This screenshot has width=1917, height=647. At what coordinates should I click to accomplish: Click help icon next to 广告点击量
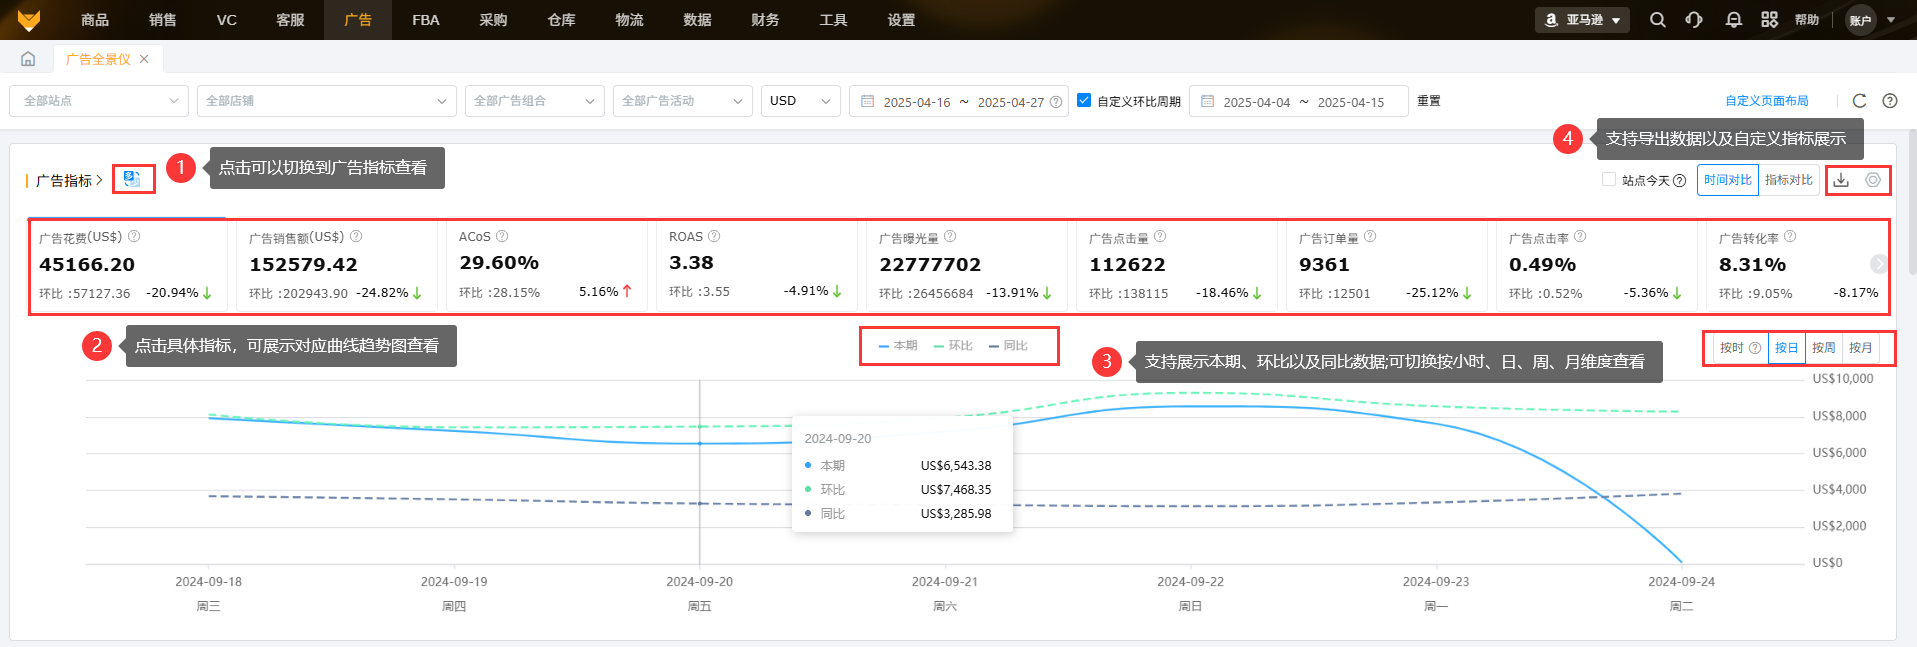[1160, 237]
